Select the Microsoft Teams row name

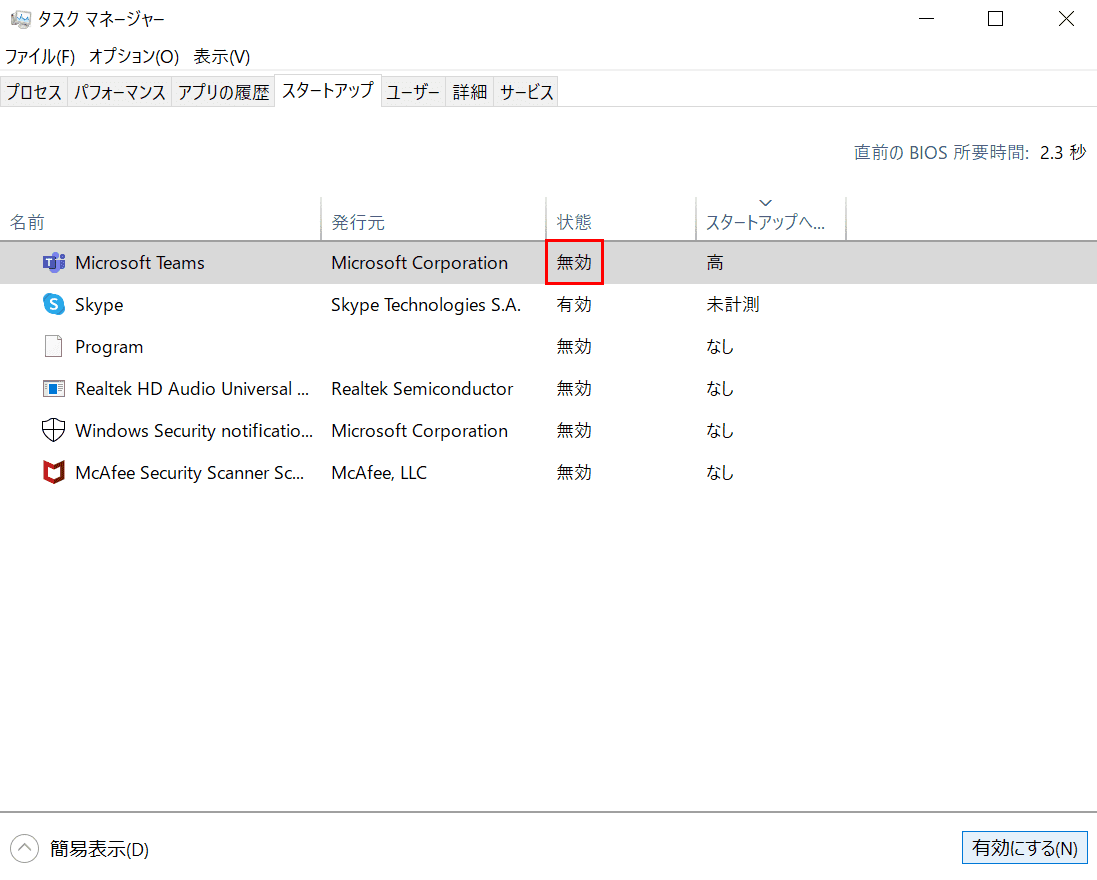(x=140, y=263)
